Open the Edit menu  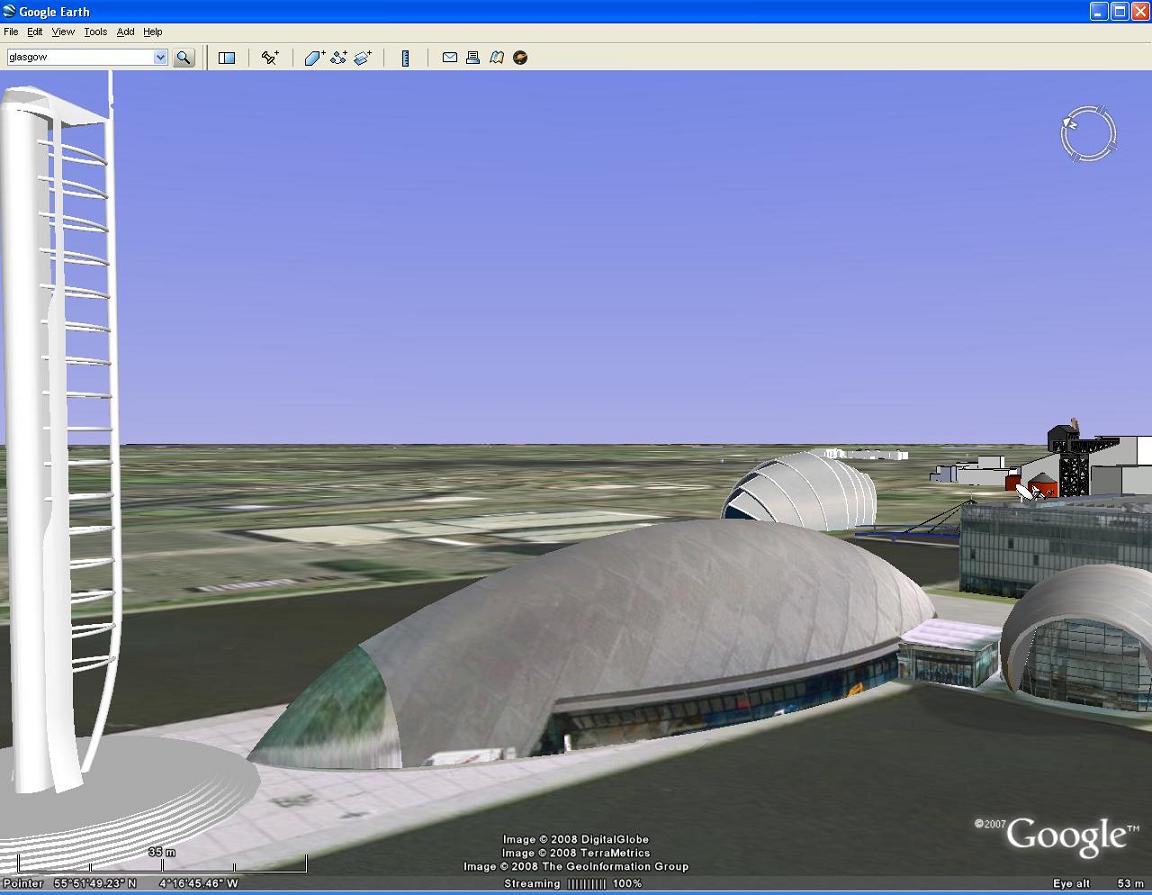(35, 32)
